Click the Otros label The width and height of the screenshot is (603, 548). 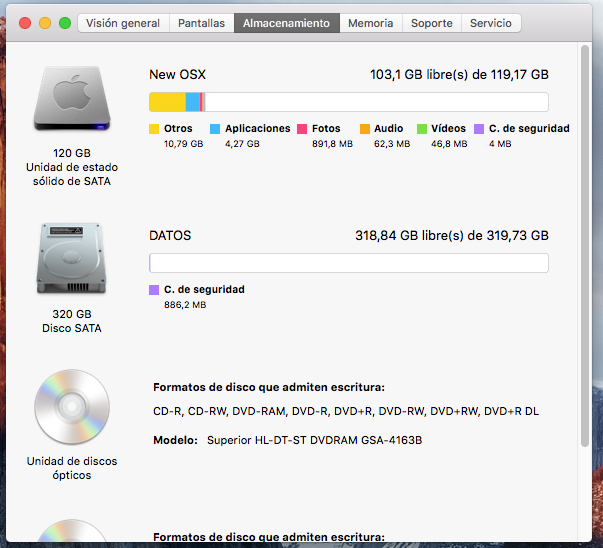(x=178, y=128)
